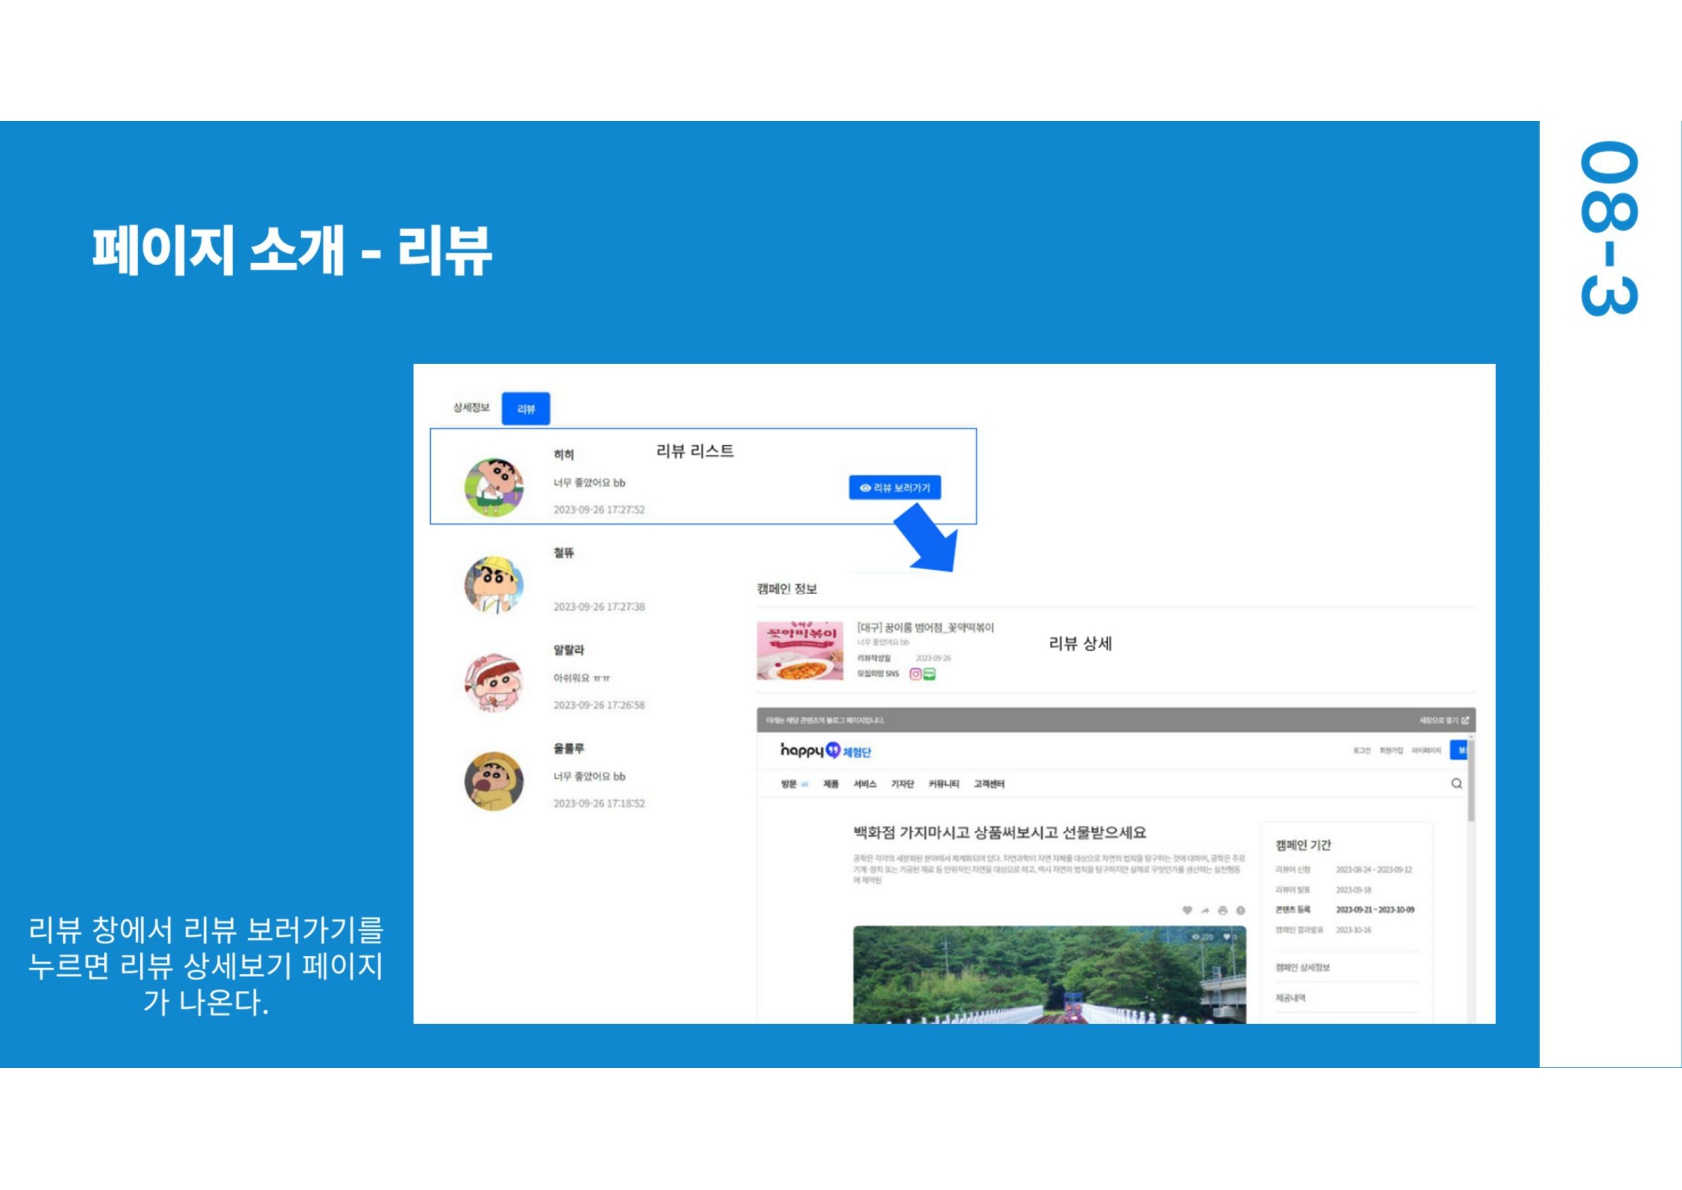Open 새창으로 열기 link
This screenshot has height=1190, width=1682.
point(1443,720)
